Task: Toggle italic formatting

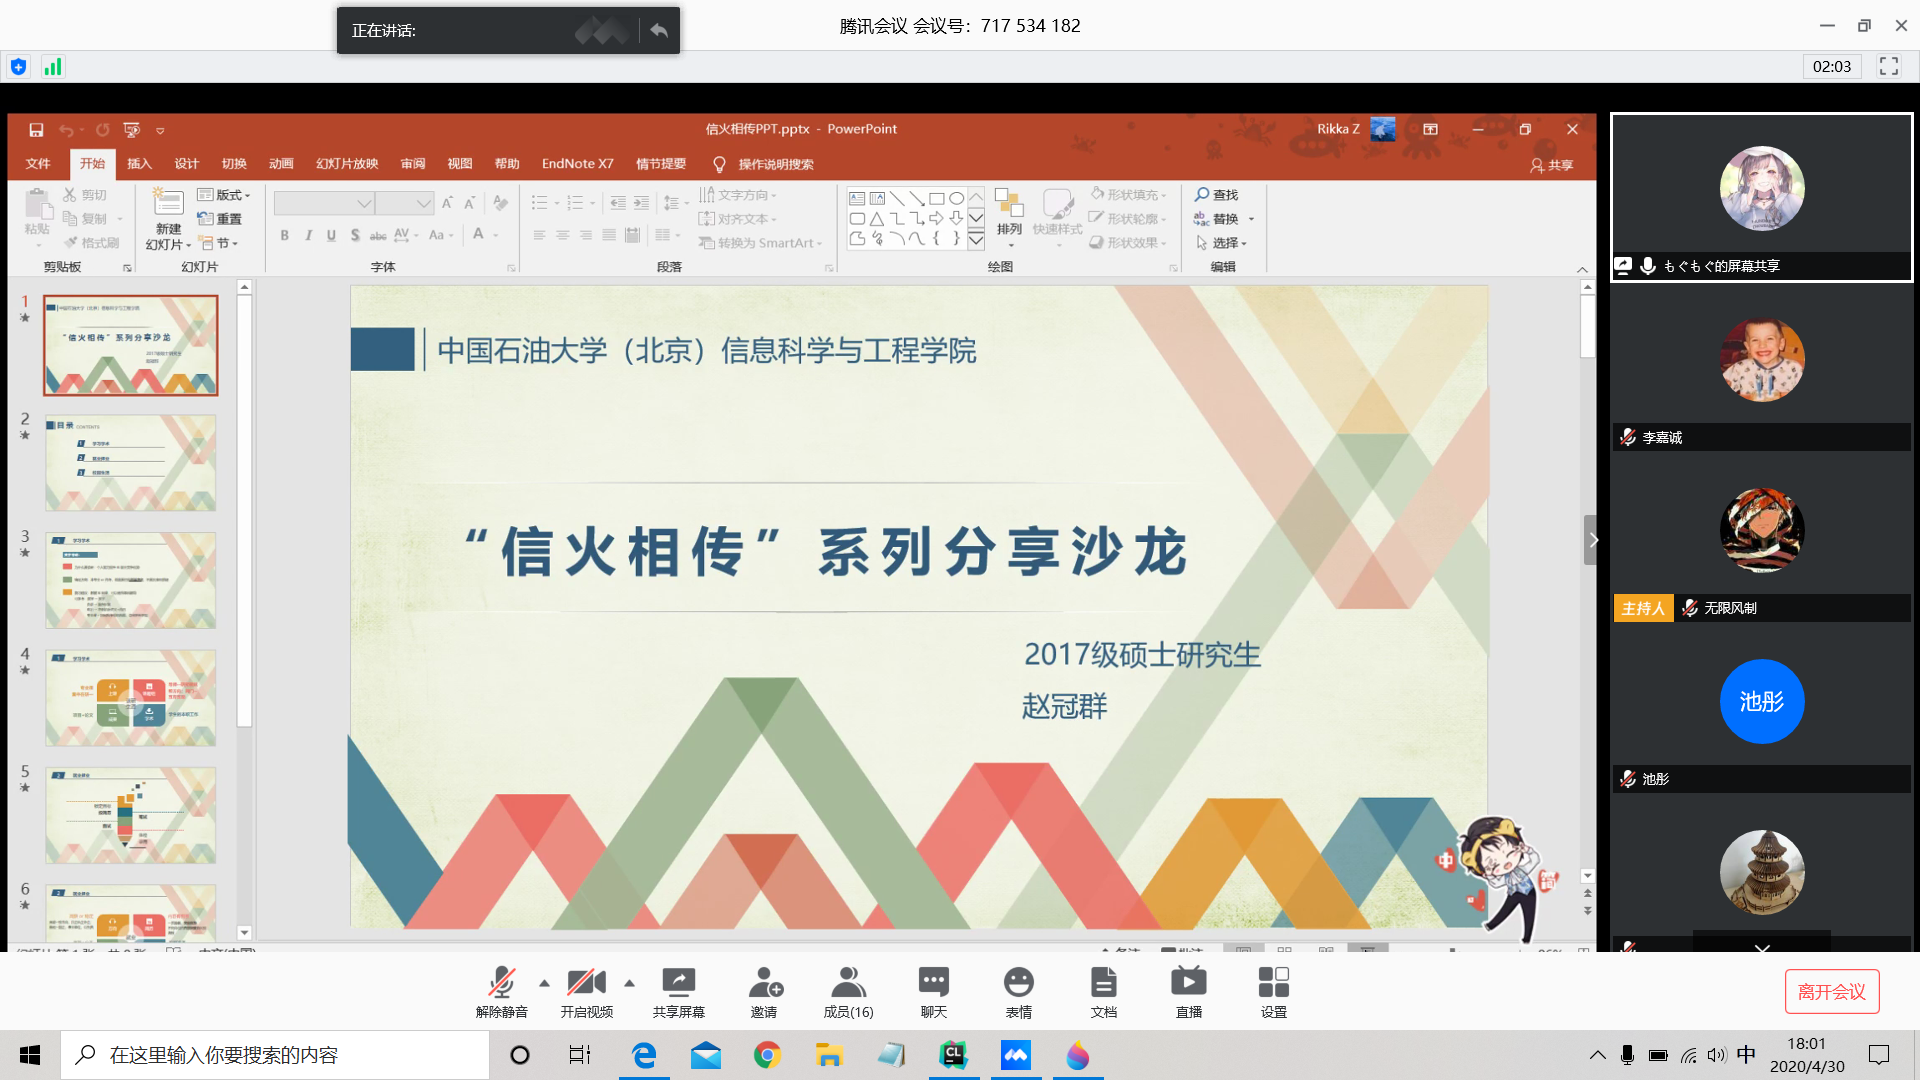Action: (x=308, y=235)
